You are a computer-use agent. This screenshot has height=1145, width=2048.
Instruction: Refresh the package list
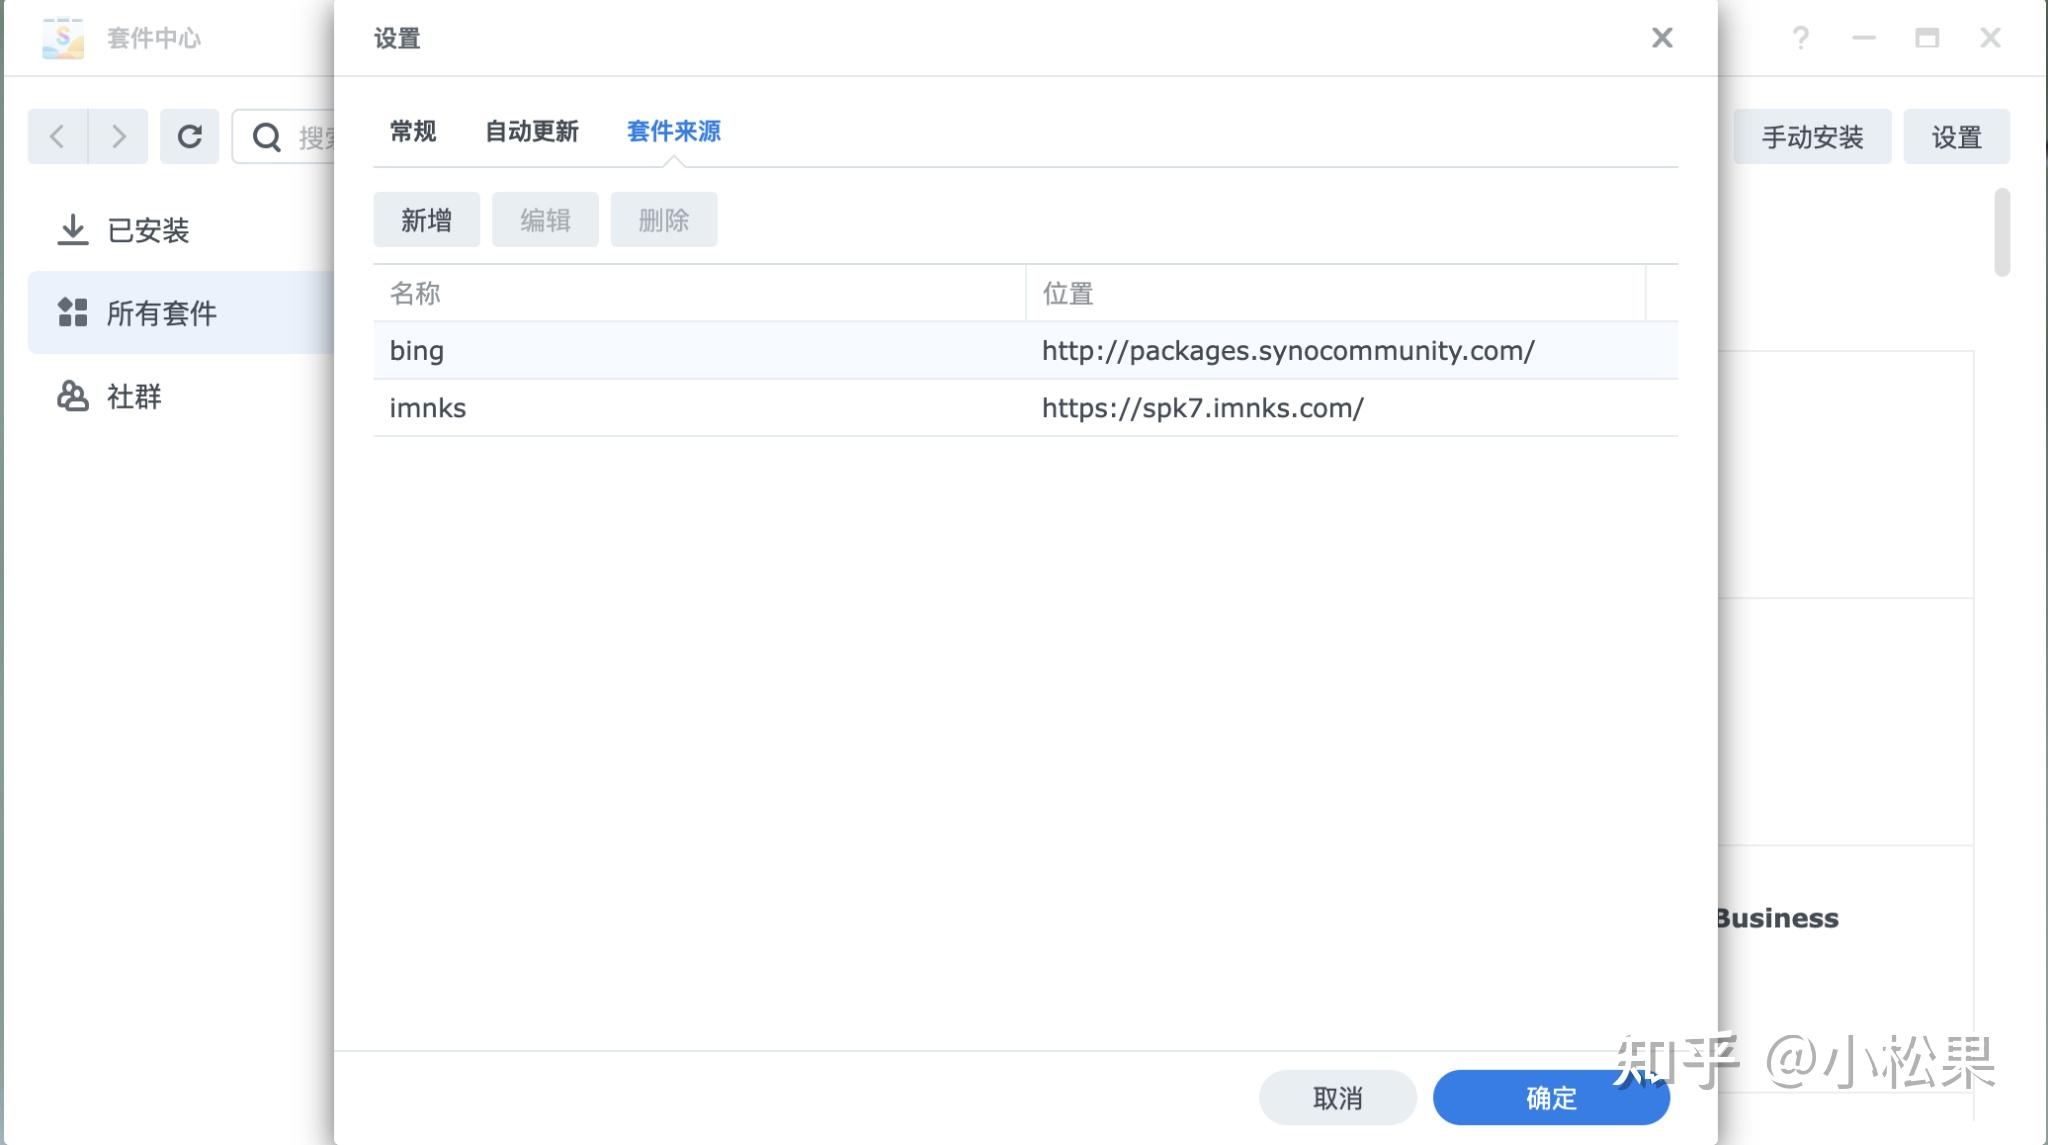(x=189, y=136)
